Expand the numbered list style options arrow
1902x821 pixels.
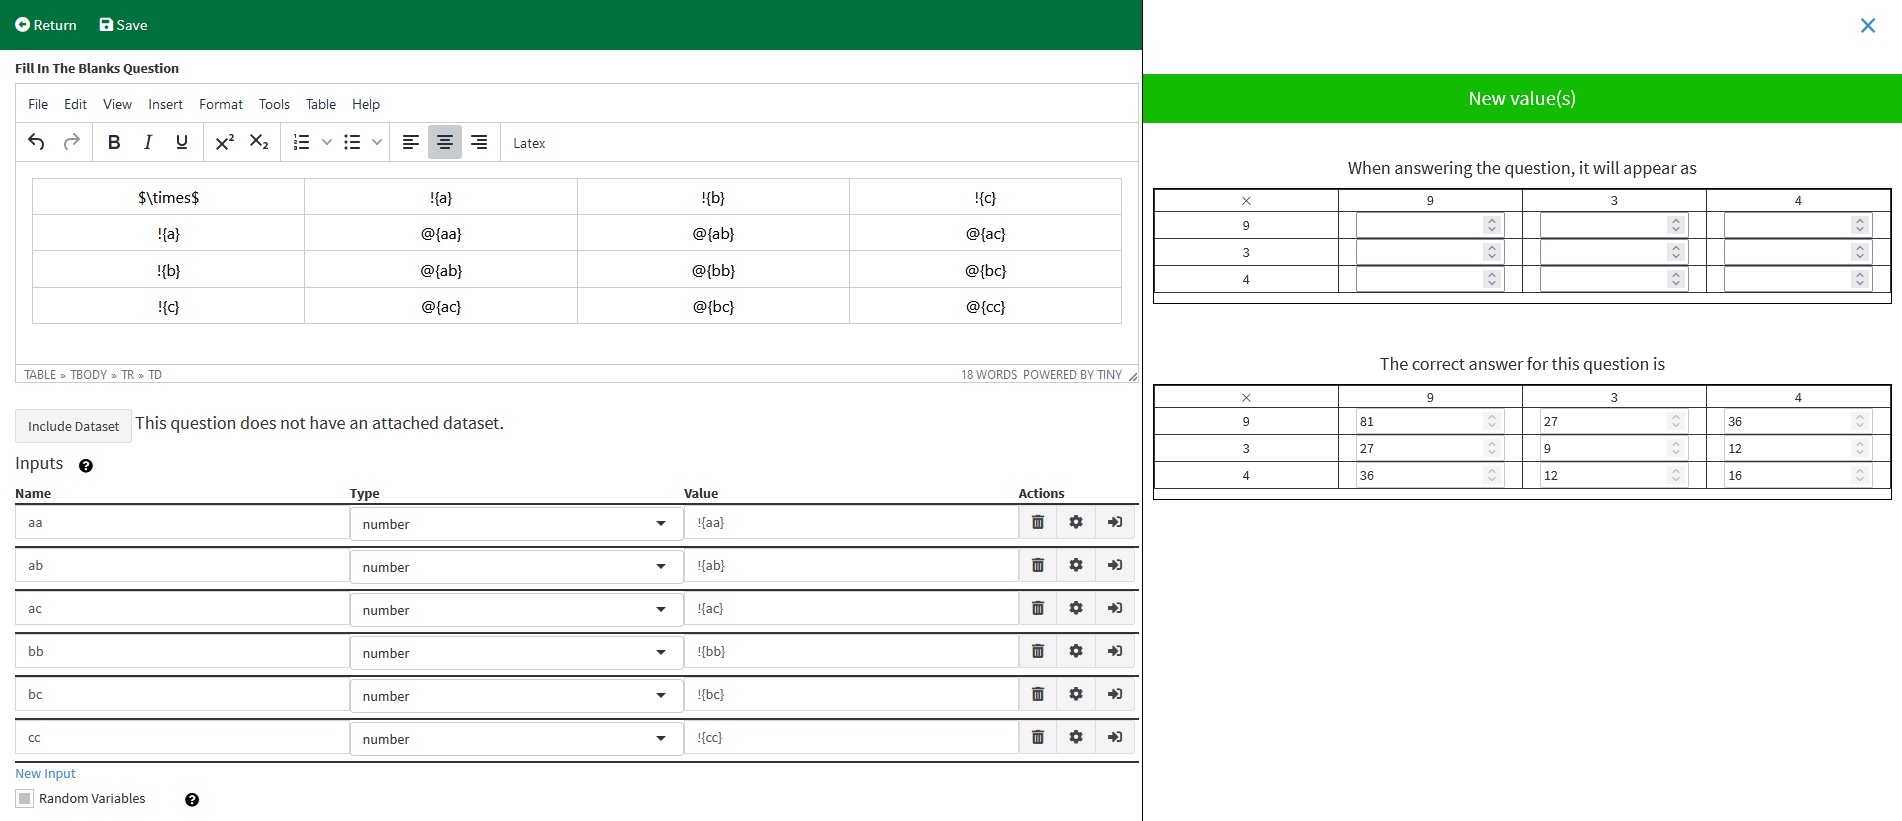point(327,143)
